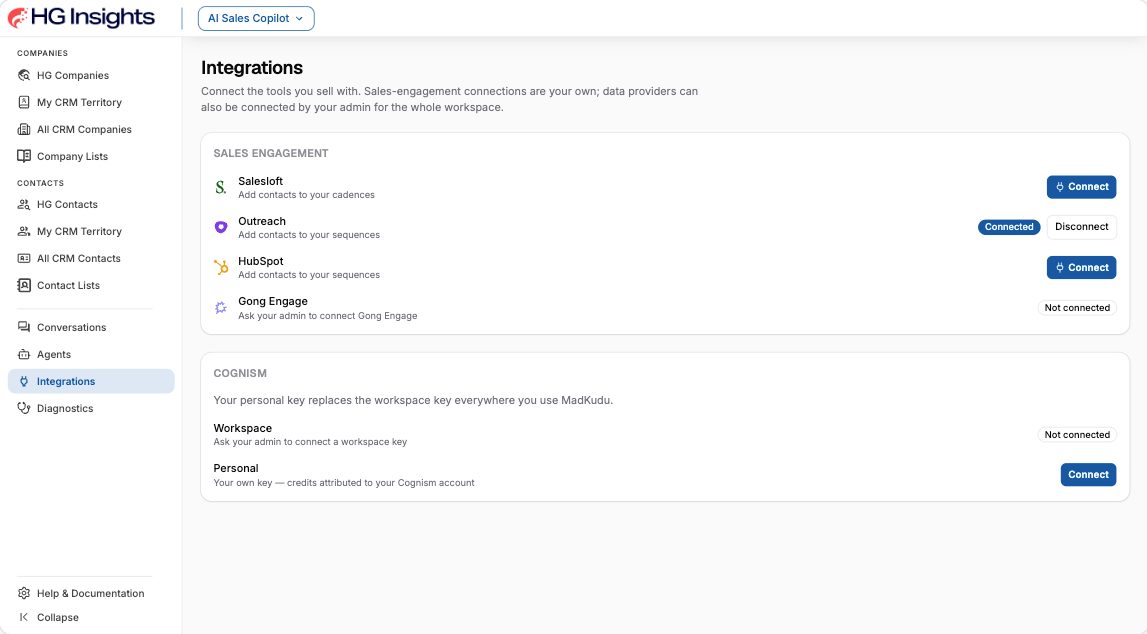Click the Salesloft logo icon
Viewport: 1147px width, 634px height.
221,187
